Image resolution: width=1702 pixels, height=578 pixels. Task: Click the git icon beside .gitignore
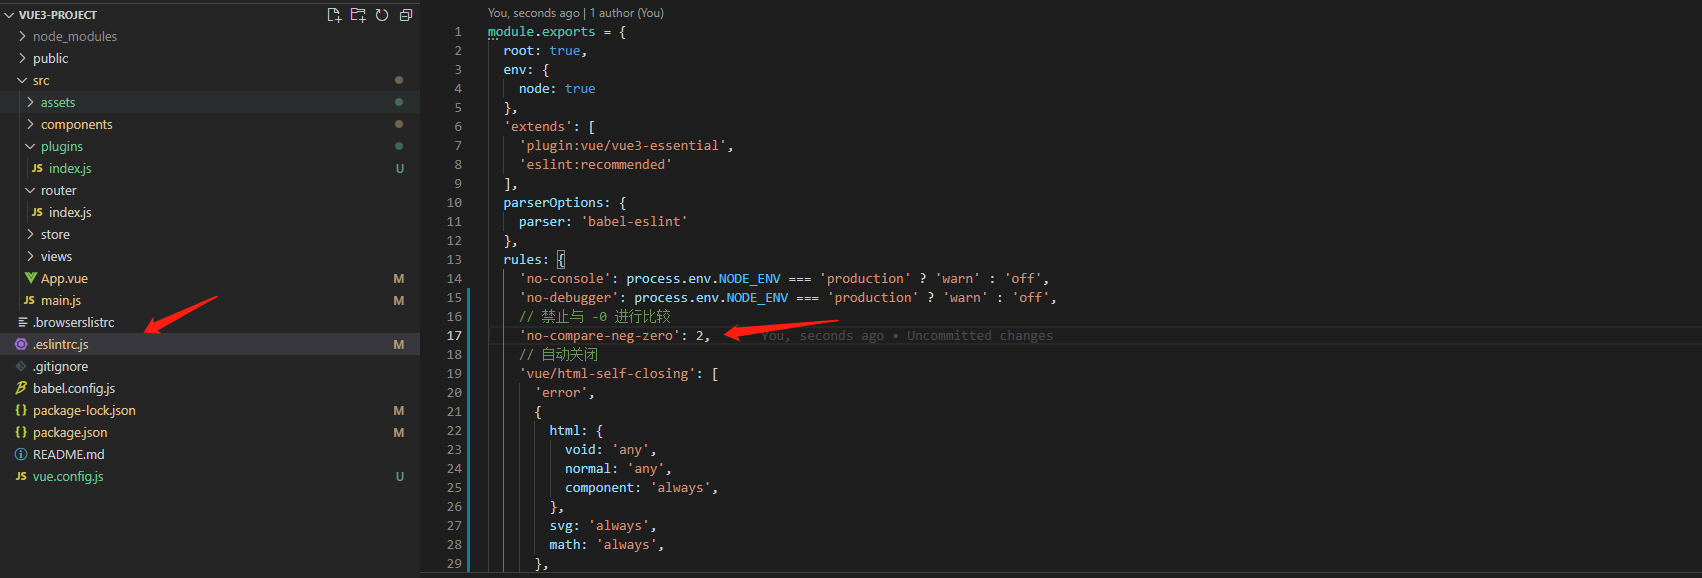[21, 366]
